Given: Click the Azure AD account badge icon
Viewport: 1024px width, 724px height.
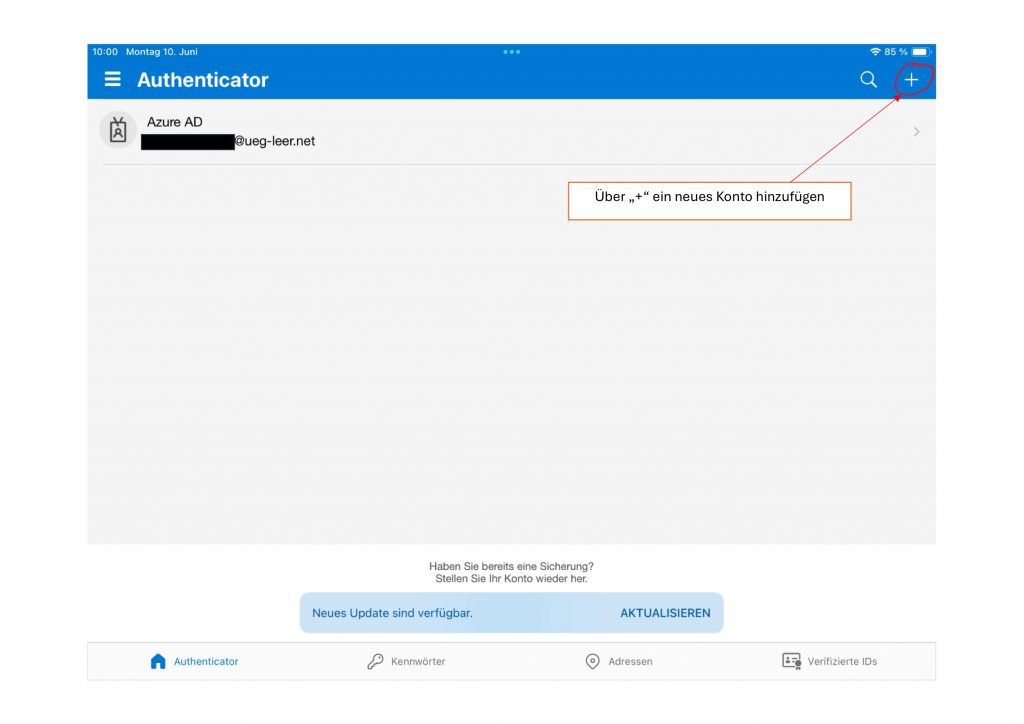Looking at the screenshot, I should coord(118,131).
